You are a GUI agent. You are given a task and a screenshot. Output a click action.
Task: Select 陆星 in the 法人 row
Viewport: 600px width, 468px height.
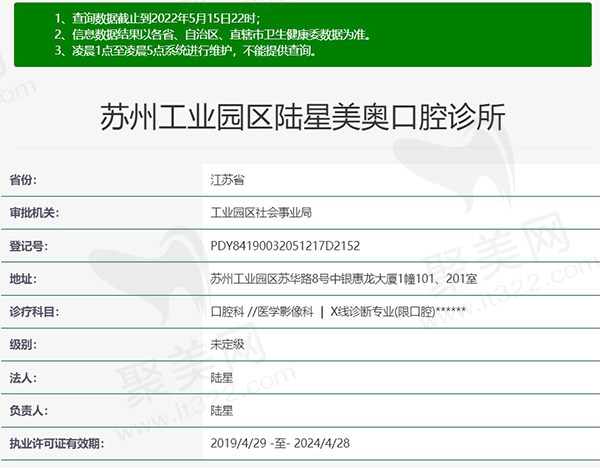click(x=222, y=378)
